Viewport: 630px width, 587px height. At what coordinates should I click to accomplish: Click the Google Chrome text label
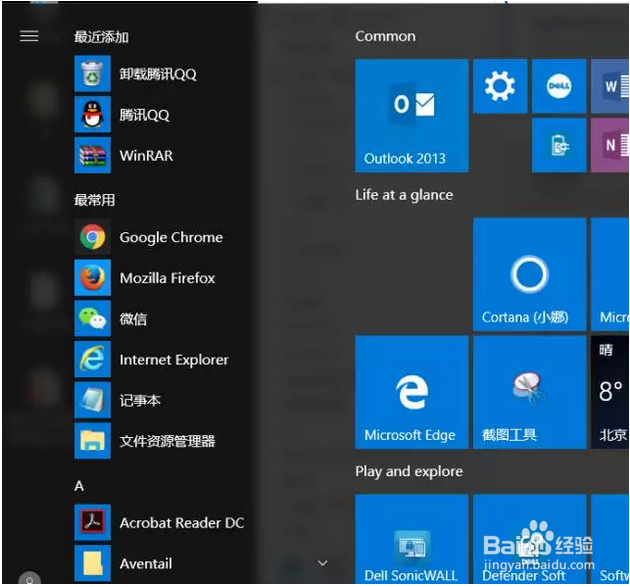(x=171, y=237)
